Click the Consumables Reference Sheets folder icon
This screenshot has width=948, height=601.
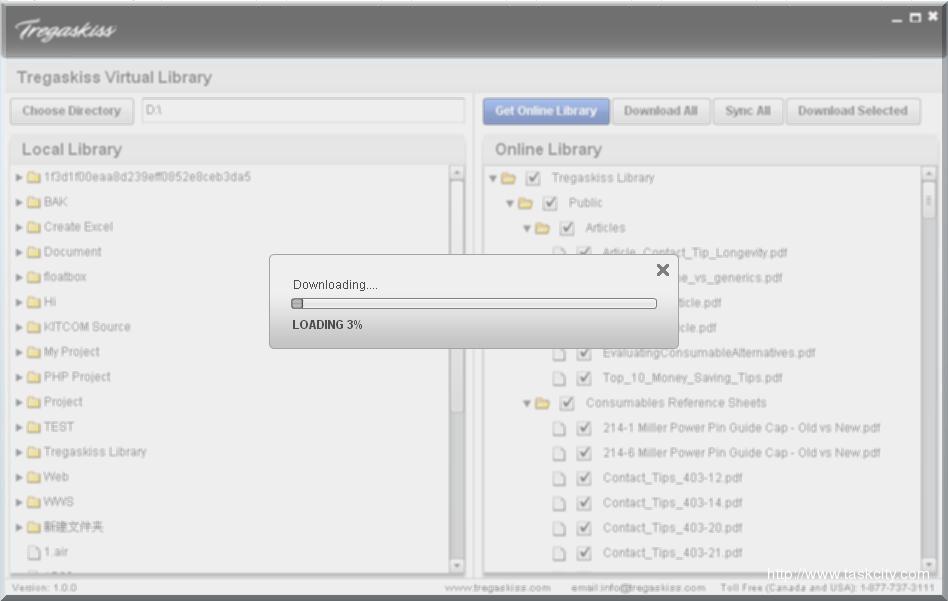pos(542,403)
